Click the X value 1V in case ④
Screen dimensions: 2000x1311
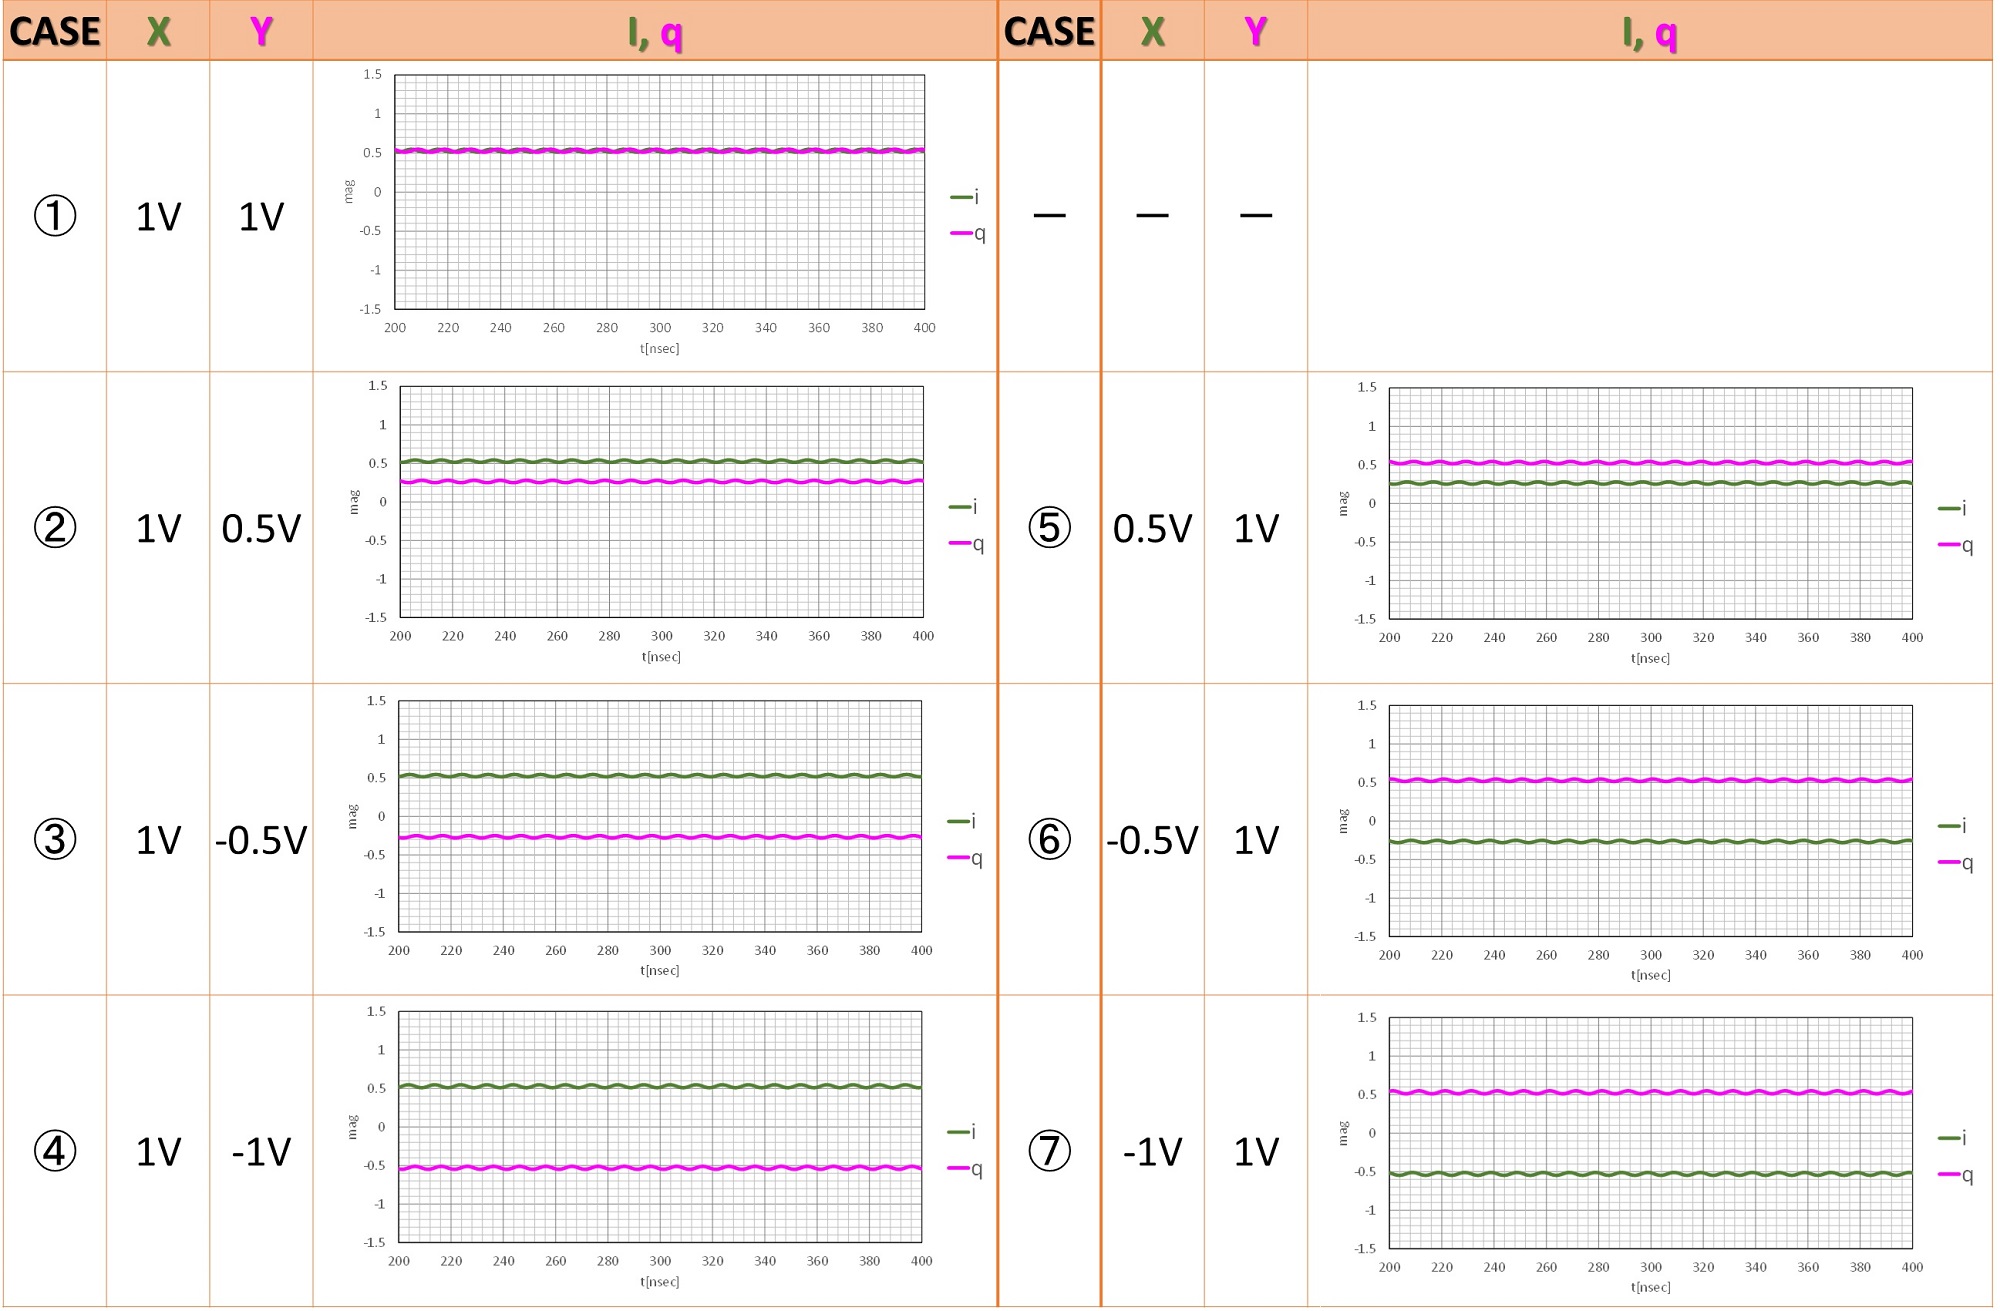coord(158,1152)
